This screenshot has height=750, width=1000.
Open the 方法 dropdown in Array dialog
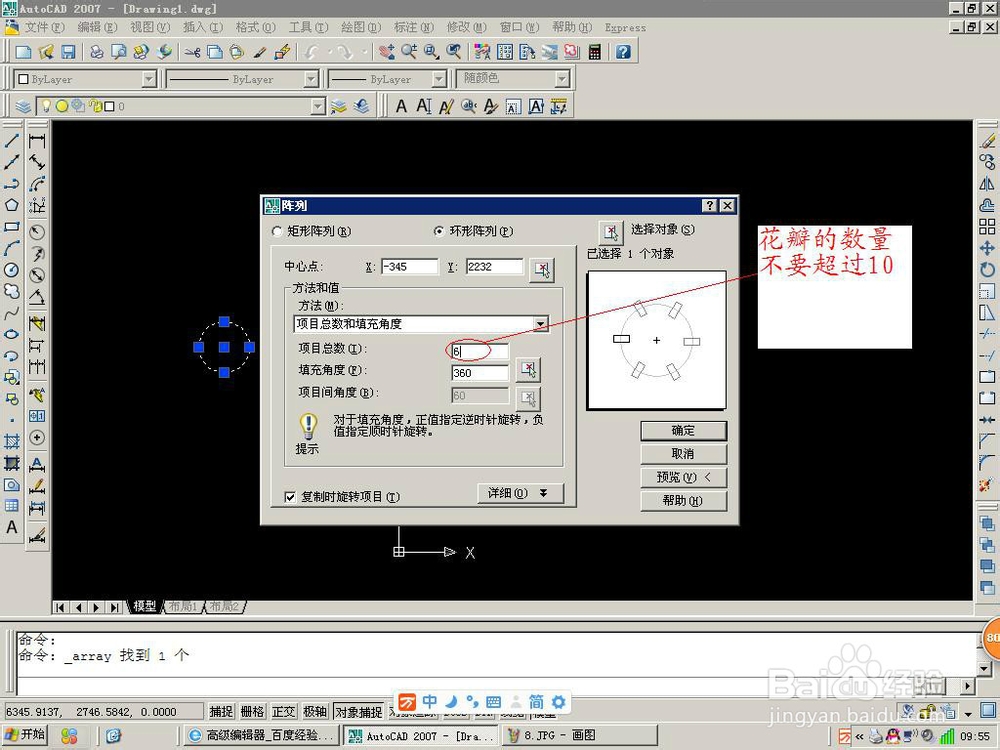point(541,323)
